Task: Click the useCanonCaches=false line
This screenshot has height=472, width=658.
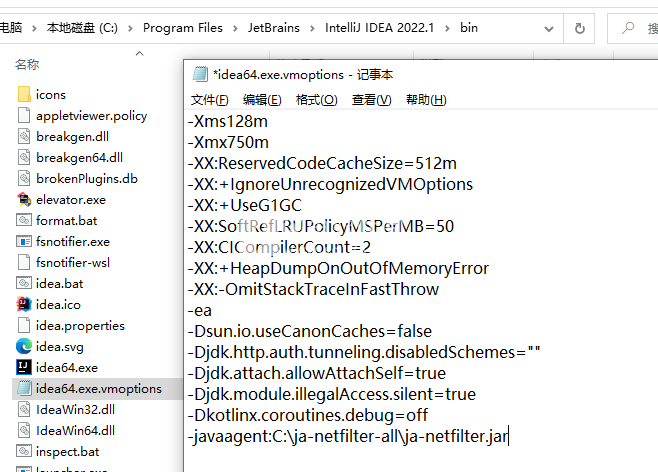Action: coord(310,331)
